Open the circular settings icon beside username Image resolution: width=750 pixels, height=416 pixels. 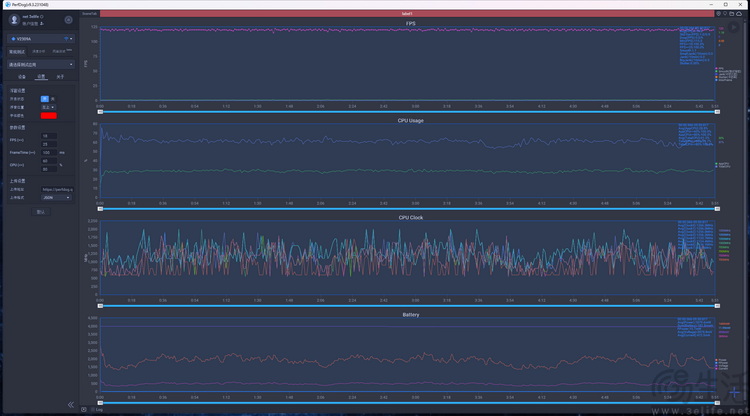tap(68, 20)
